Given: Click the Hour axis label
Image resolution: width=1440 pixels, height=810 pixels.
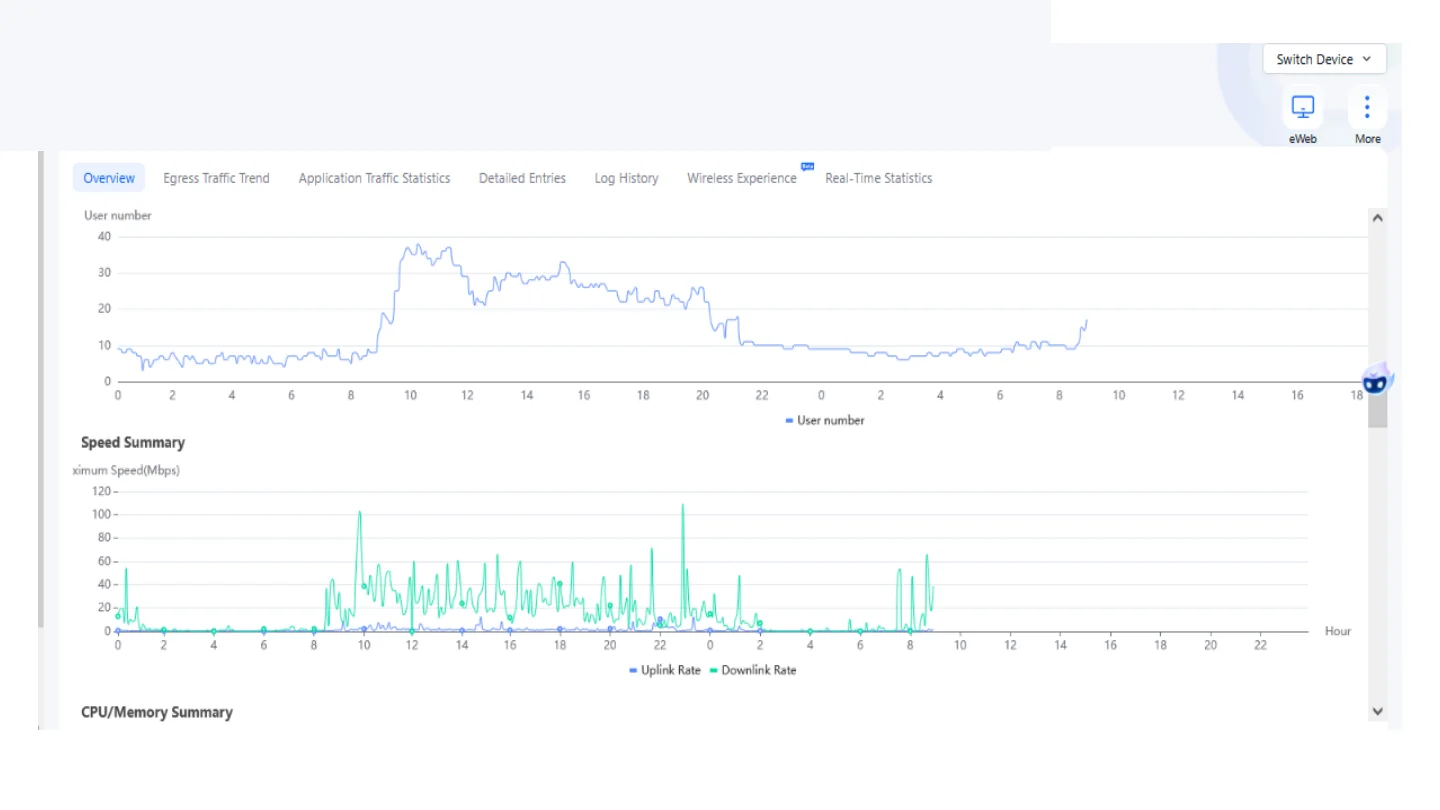Looking at the screenshot, I should 1338,631.
